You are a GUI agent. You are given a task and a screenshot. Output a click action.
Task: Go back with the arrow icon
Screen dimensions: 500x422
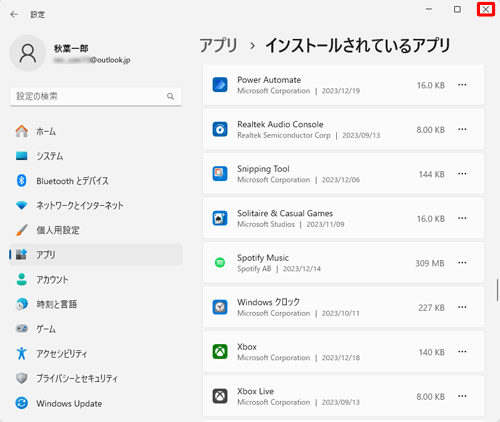tap(14, 14)
